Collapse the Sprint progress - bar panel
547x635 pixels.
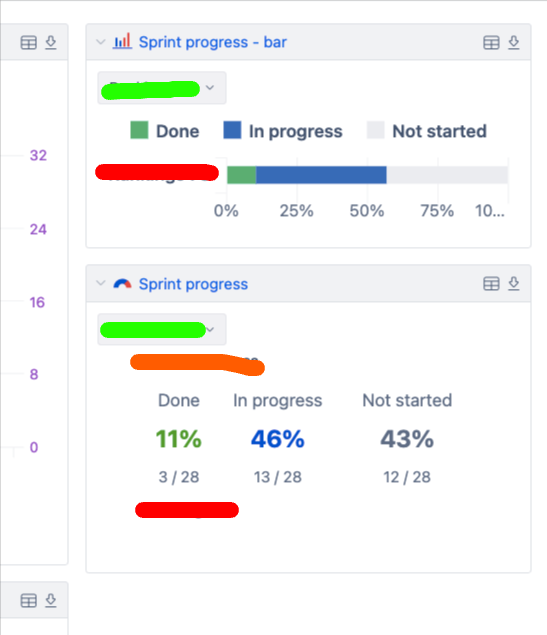tap(100, 42)
